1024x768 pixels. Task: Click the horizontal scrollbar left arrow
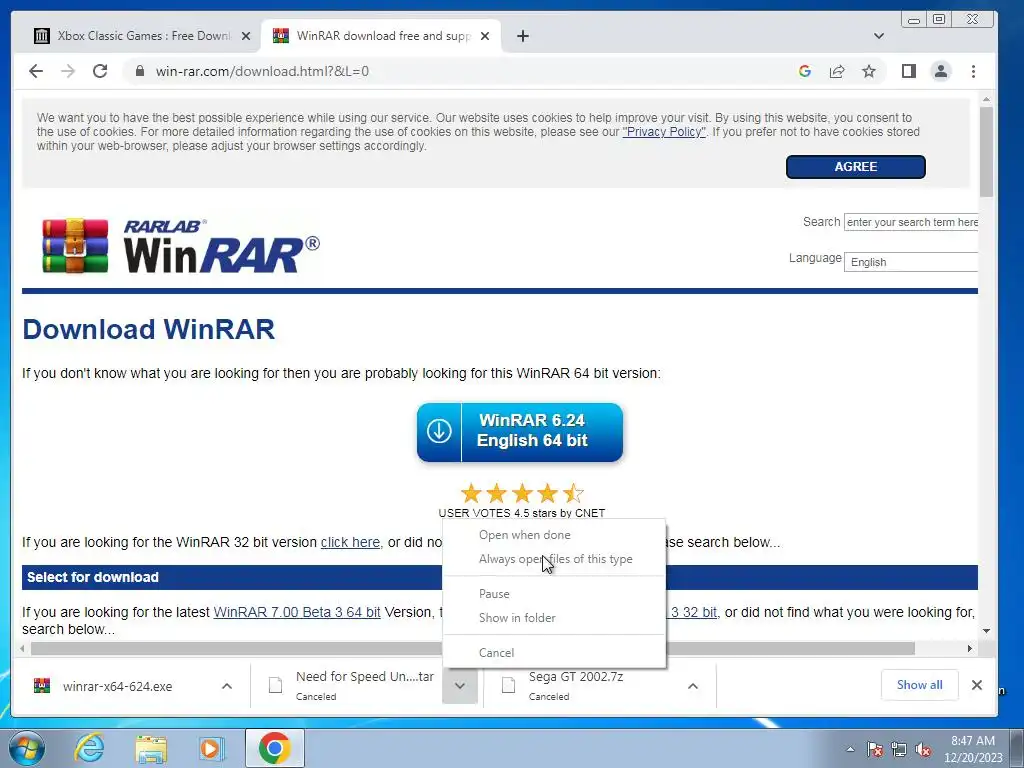click(x=23, y=648)
